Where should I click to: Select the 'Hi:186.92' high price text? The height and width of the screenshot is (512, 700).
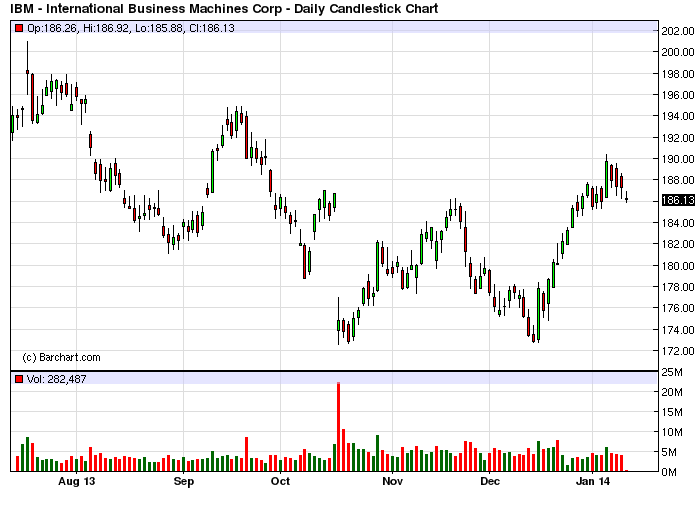tap(106, 28)
